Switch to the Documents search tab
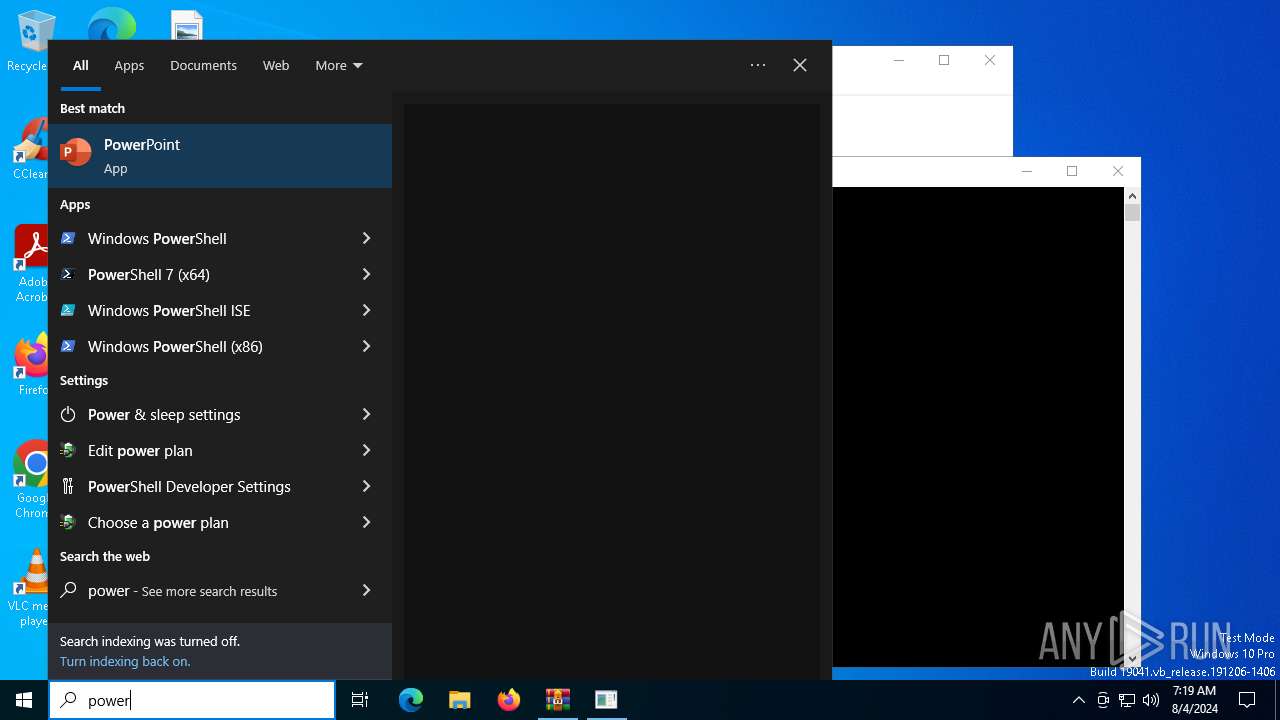This screenshot has width=1280, height=720. (x=203, y=65)
